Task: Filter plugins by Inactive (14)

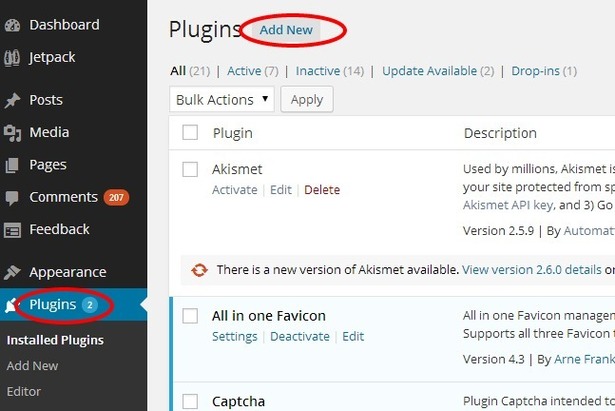Action: [330, 71]
